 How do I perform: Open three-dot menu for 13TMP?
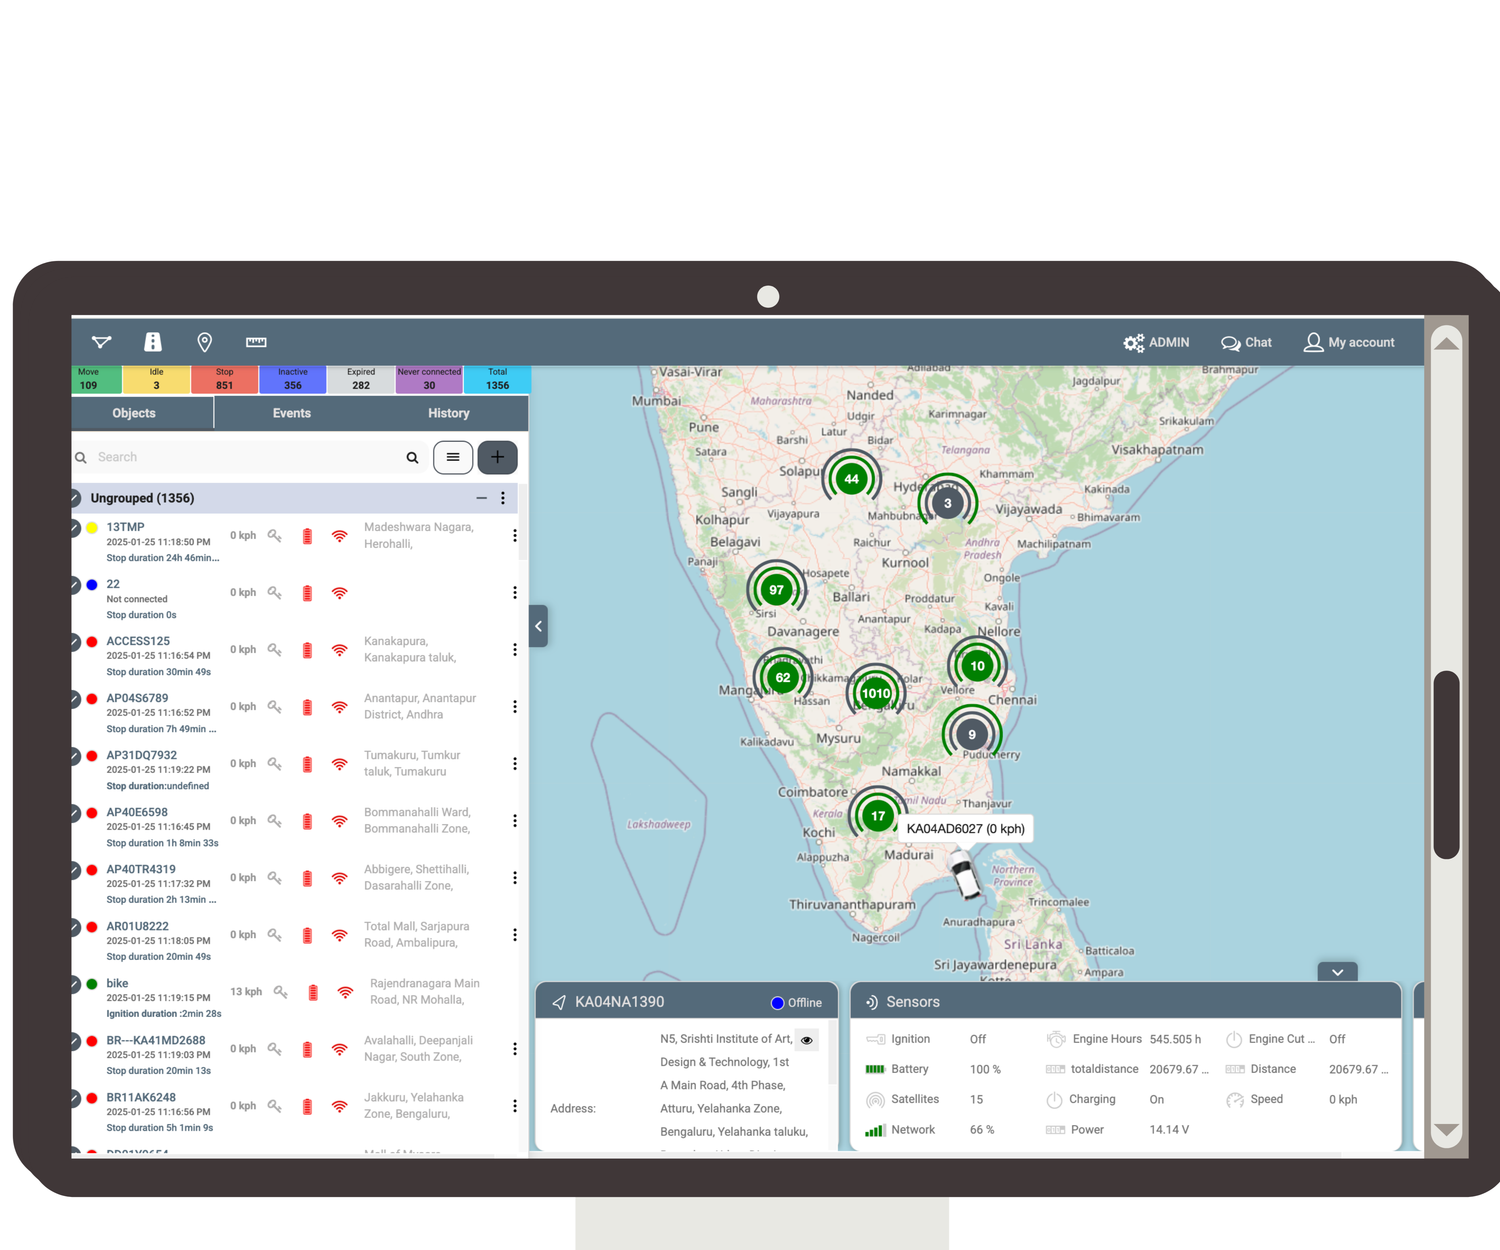pyautogui.click(x=515, y=536)
